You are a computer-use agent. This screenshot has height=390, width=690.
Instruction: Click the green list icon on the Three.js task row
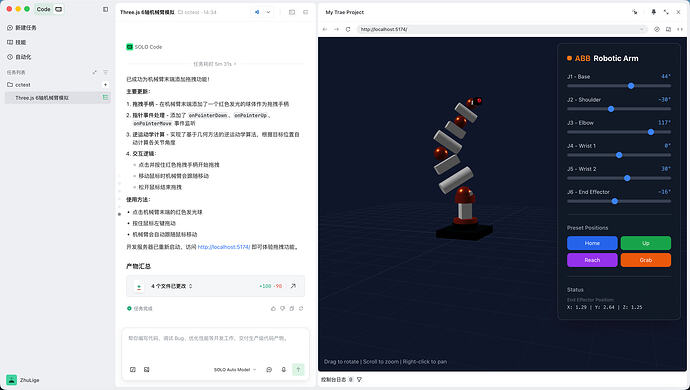(x=105, y=97)
